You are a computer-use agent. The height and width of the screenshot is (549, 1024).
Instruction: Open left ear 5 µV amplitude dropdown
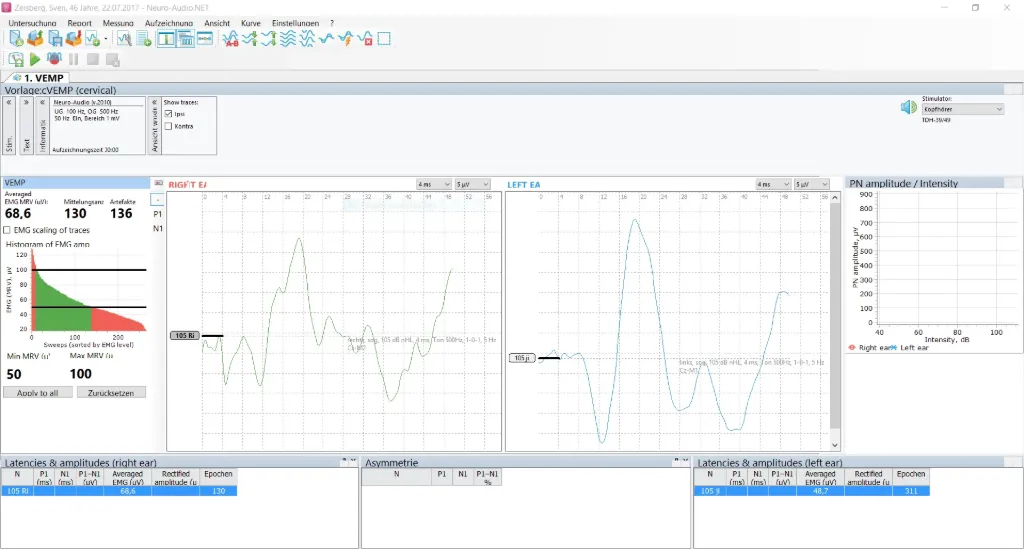[x=811, y=185]
